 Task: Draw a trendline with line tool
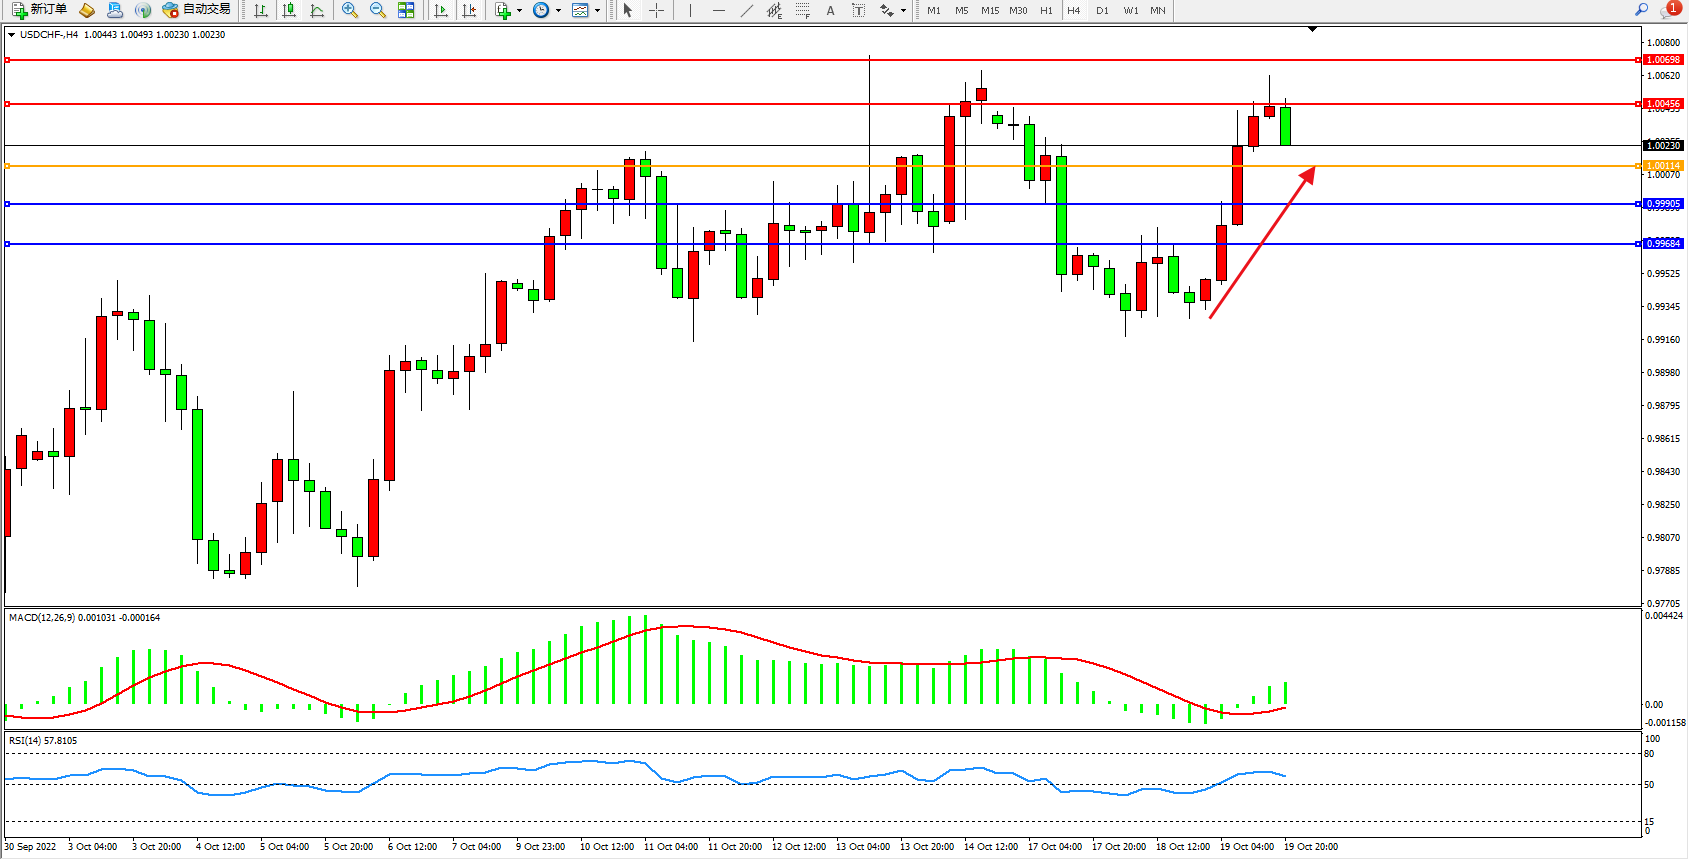click(x=746, y=10)
